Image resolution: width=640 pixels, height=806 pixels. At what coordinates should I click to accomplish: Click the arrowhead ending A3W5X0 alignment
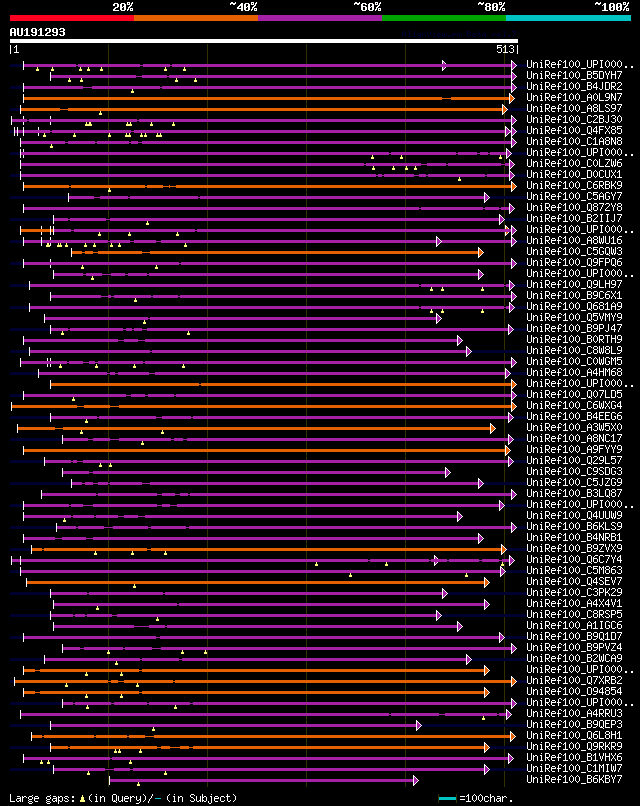pos(492,428)
